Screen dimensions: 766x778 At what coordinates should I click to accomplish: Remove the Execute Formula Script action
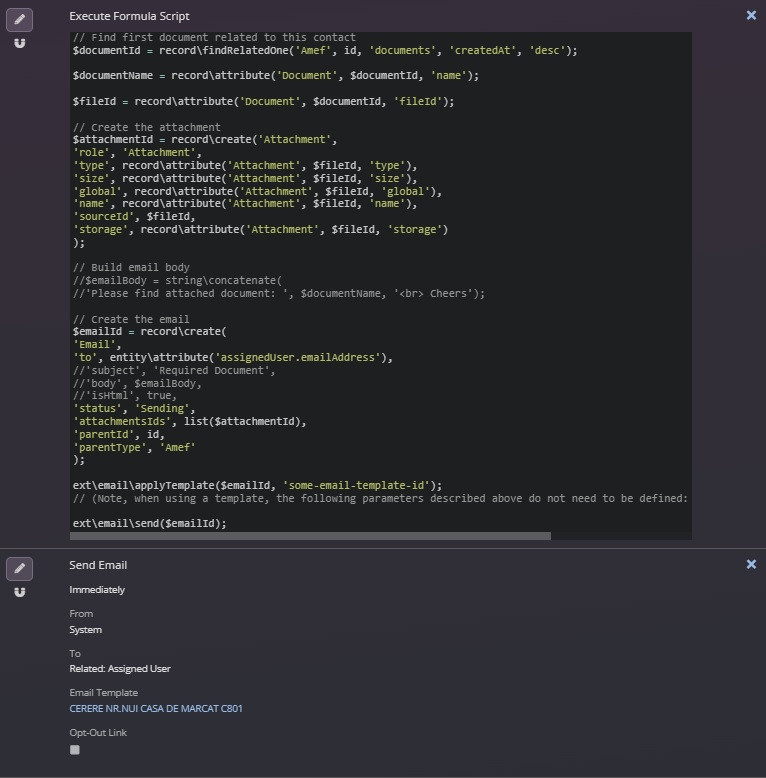(751, 16)
